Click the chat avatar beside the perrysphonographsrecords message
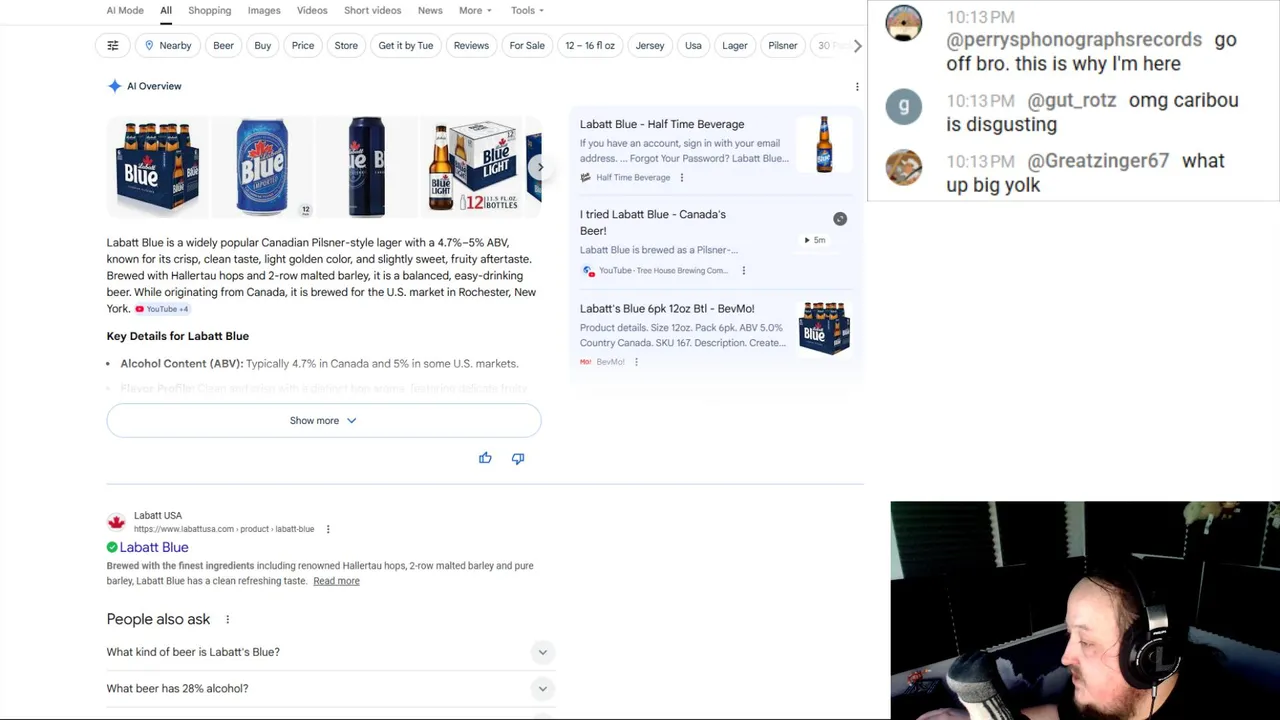Image resolution: width=1280 pixels, height=720 pixels. tap(904, 23)
